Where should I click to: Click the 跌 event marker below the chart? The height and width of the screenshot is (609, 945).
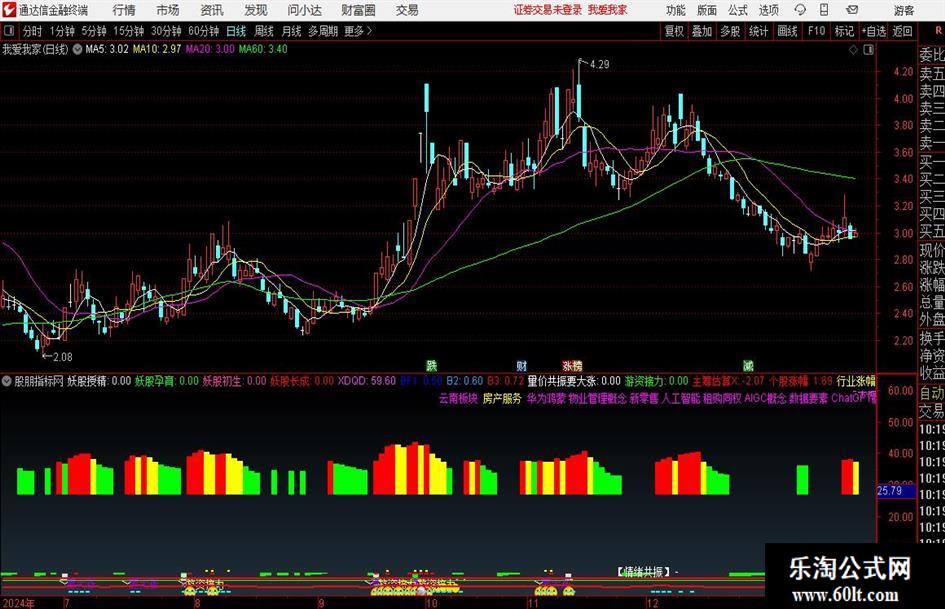pos(432,365)
